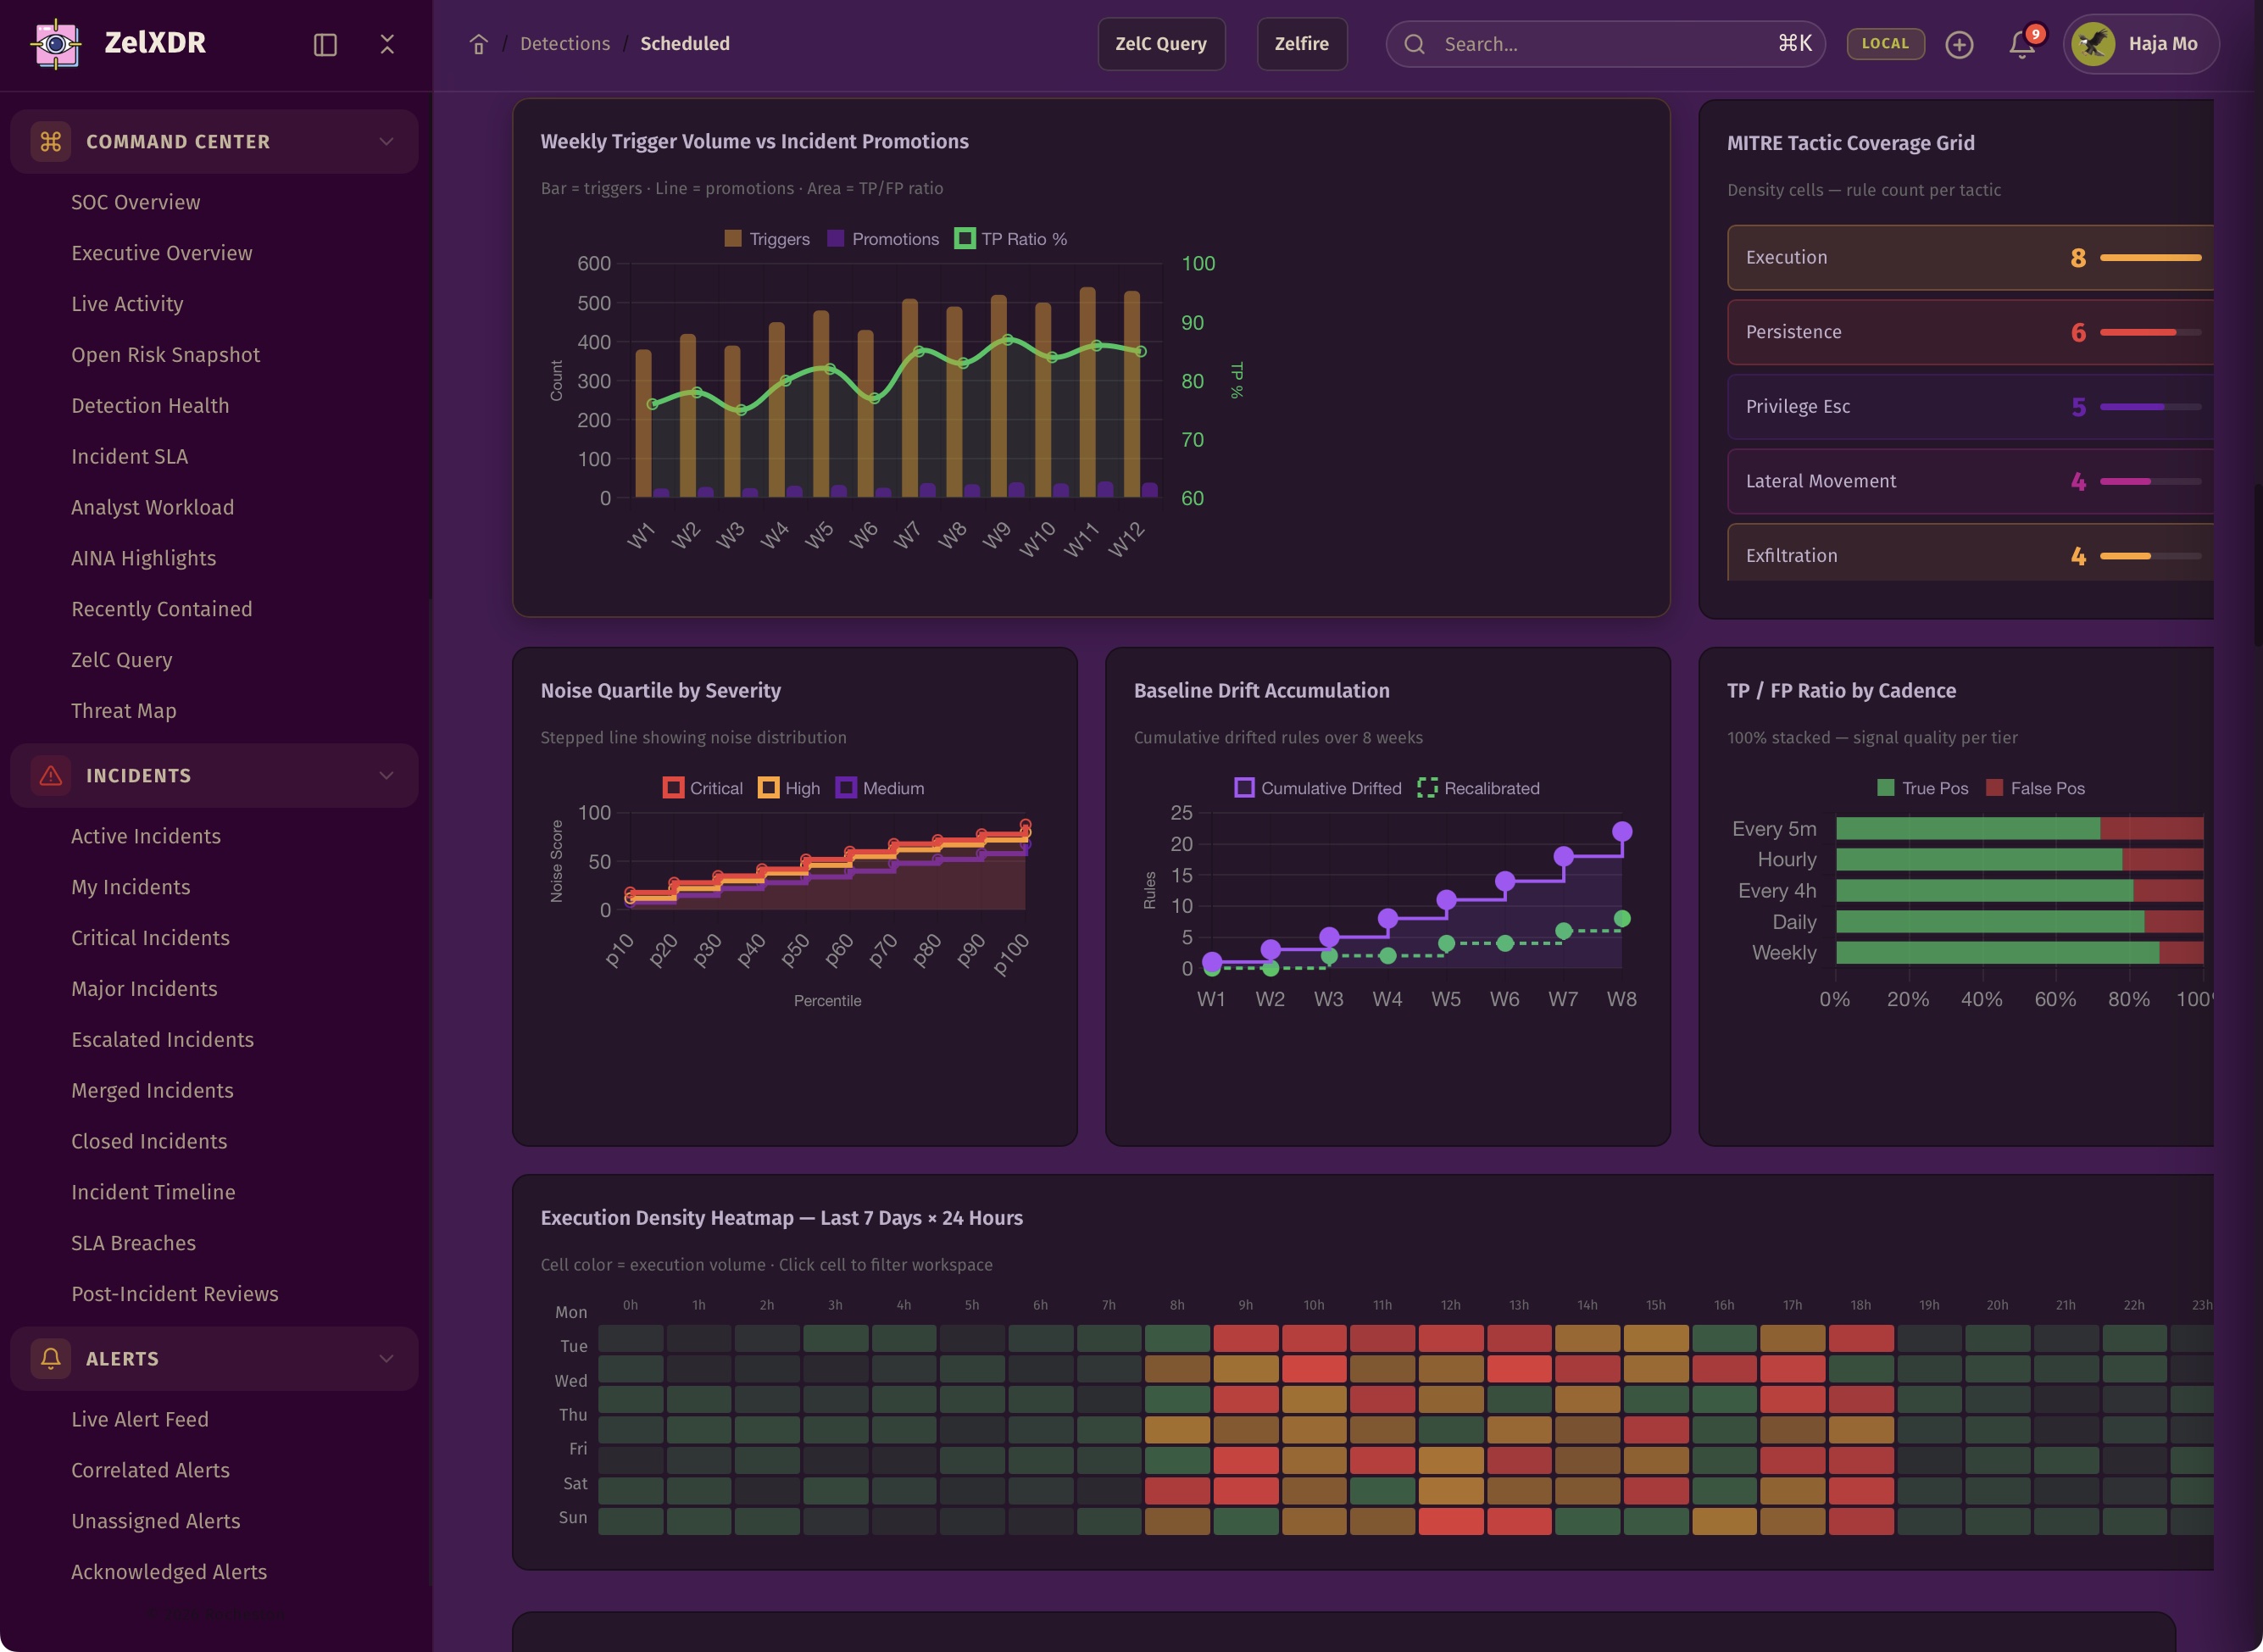Toggle the sidebar panel layout icon
This screenshot has height=1652, width=2263.
pyautogui.click(x=325, y=44)
